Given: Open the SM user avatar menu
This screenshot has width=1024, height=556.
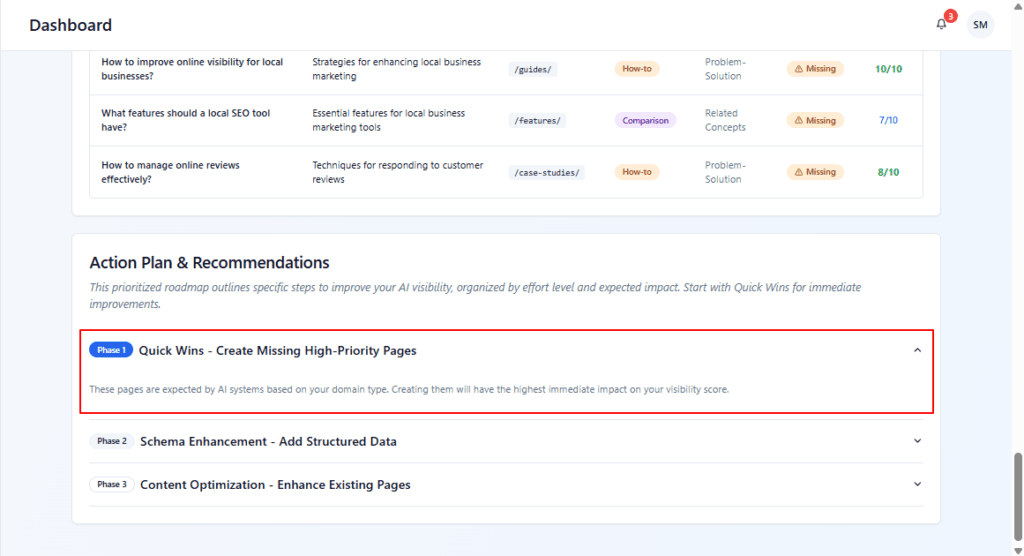Looking at the screenshot, I should click(x=980, y=25).
